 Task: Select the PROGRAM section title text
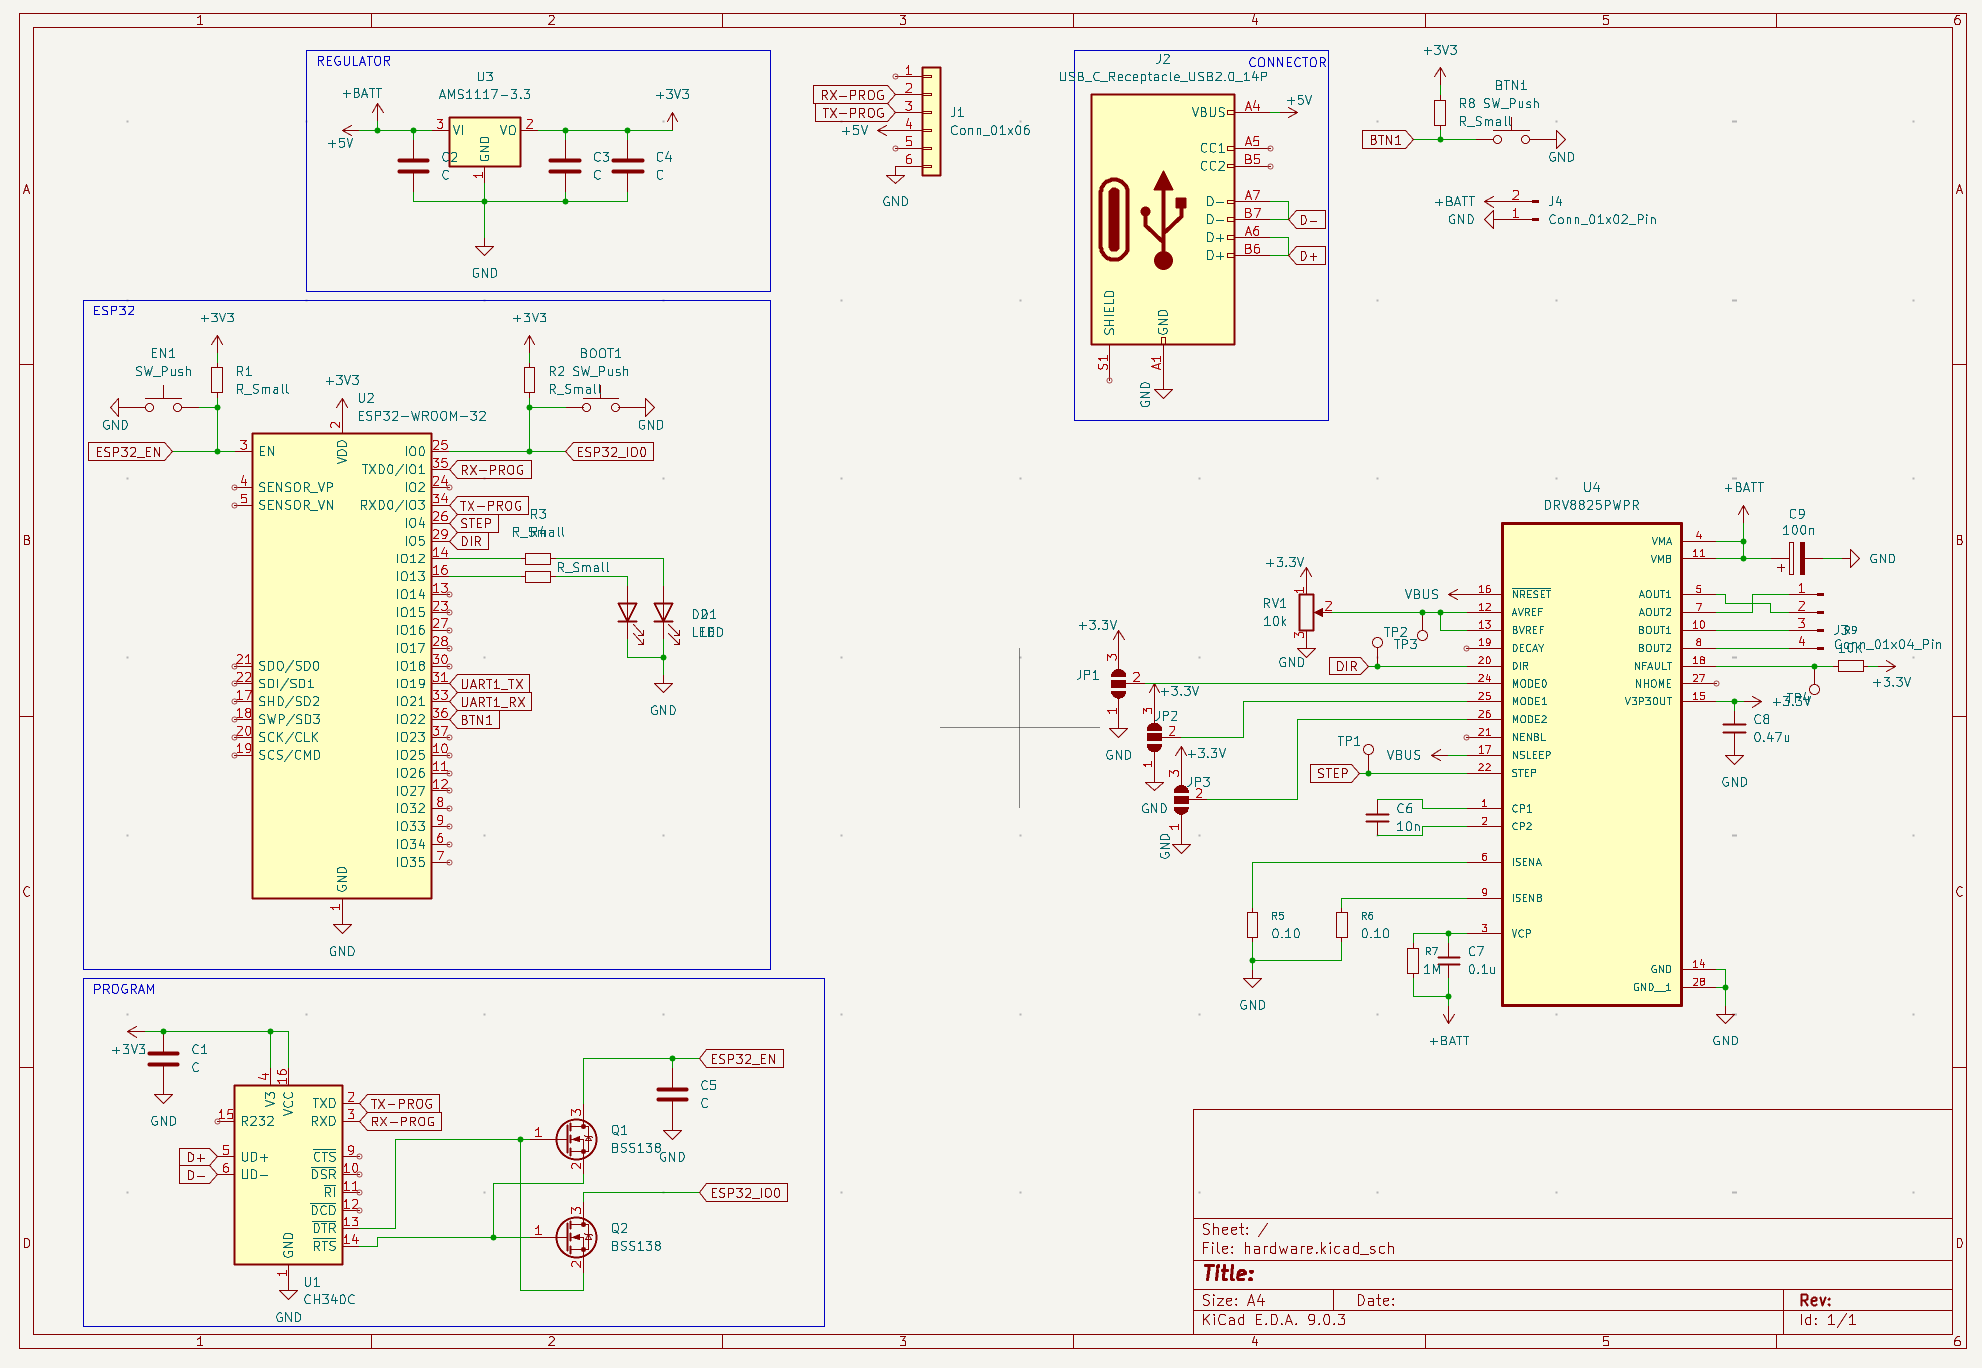coord(124,989)
